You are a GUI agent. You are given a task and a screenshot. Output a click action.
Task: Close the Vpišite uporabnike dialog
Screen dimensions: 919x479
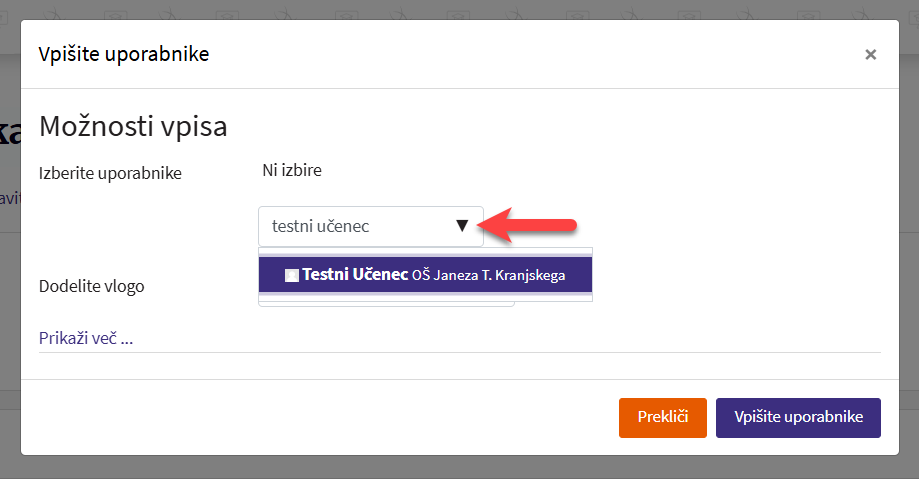coord(870,55)
